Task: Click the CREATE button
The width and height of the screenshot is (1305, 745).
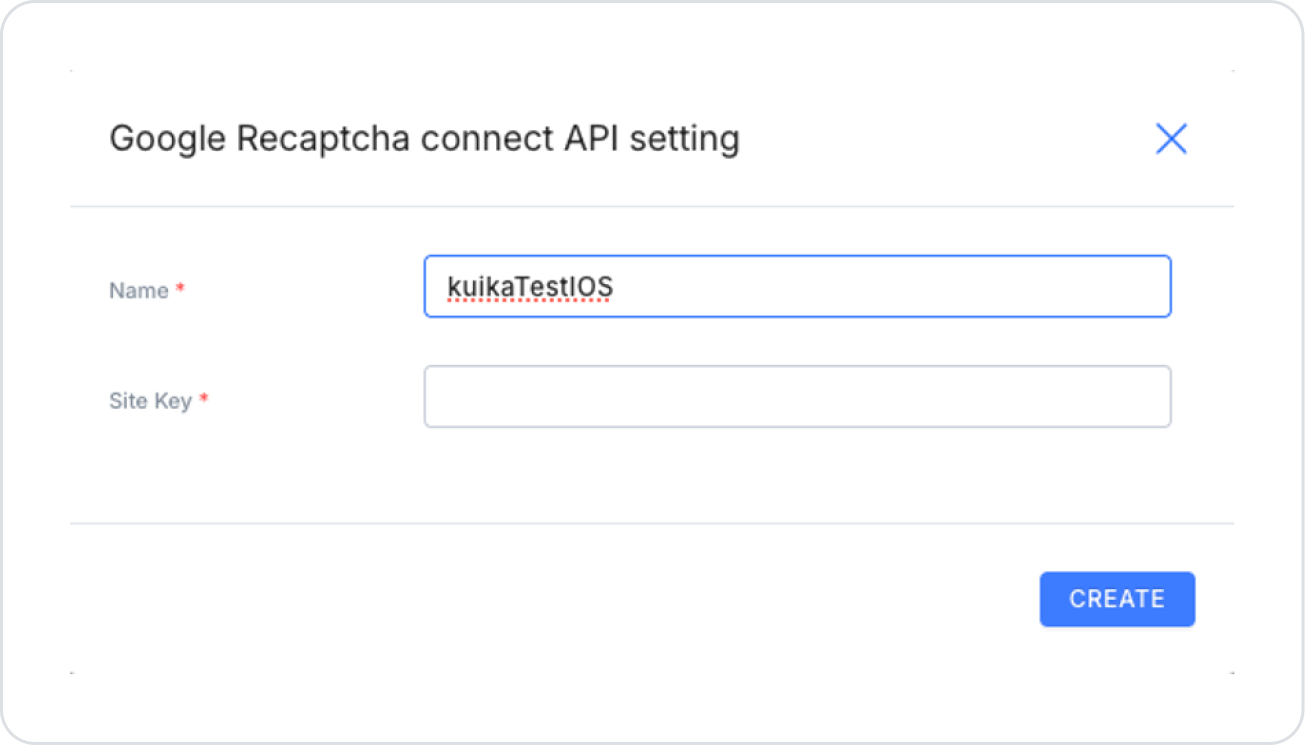Action: [x=1117, y=599]
